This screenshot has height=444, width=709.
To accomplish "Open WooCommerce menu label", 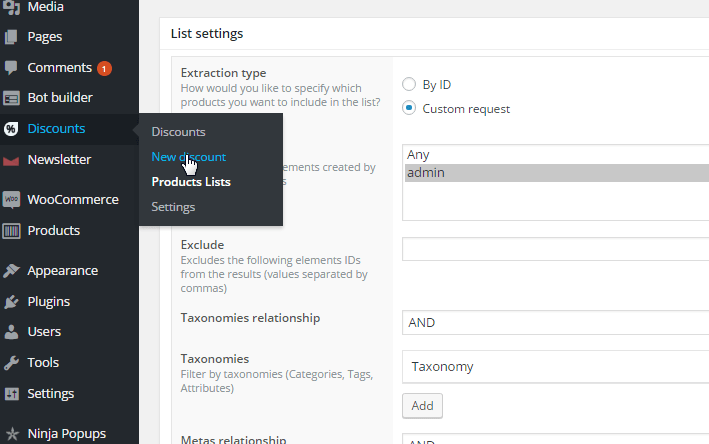I will (73, 199).
